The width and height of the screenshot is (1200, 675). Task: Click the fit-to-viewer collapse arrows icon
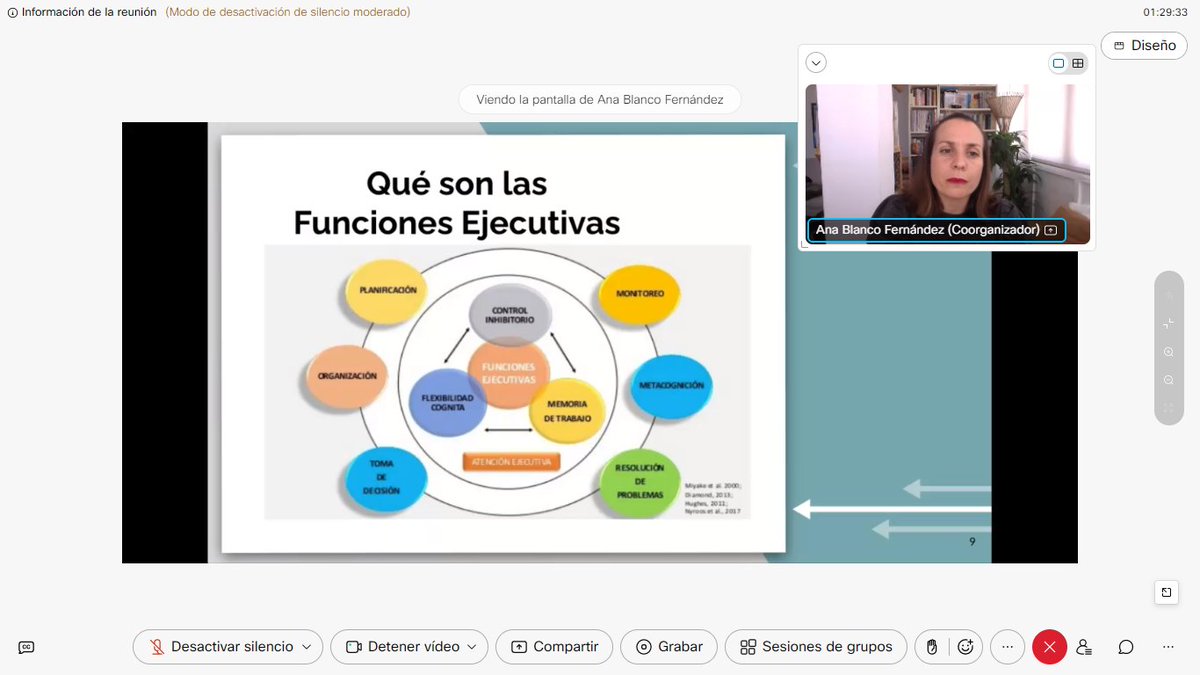coord(1168,324)
